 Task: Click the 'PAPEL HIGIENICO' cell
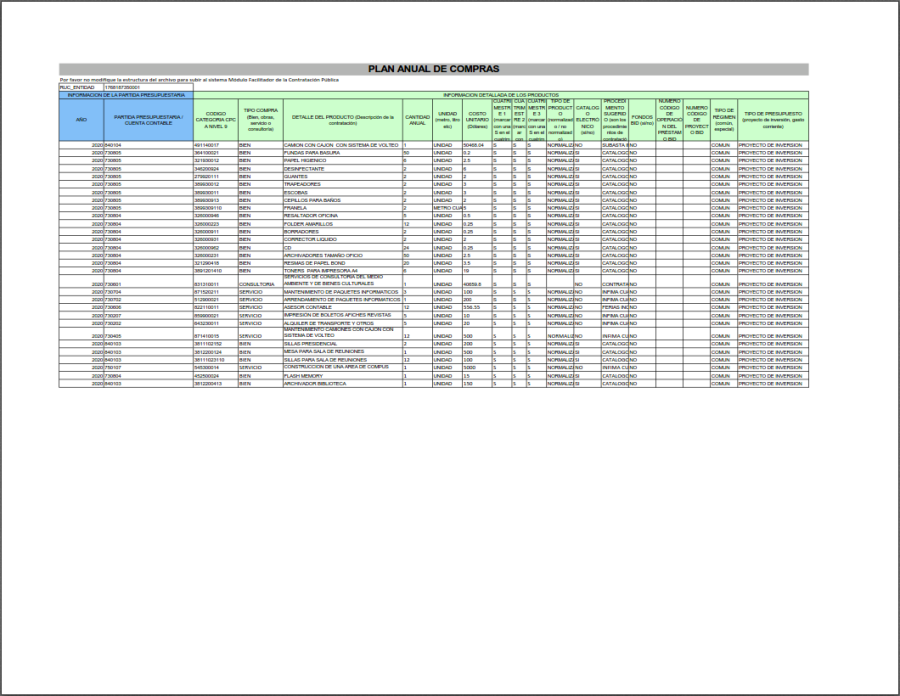[x=343, y=161]
